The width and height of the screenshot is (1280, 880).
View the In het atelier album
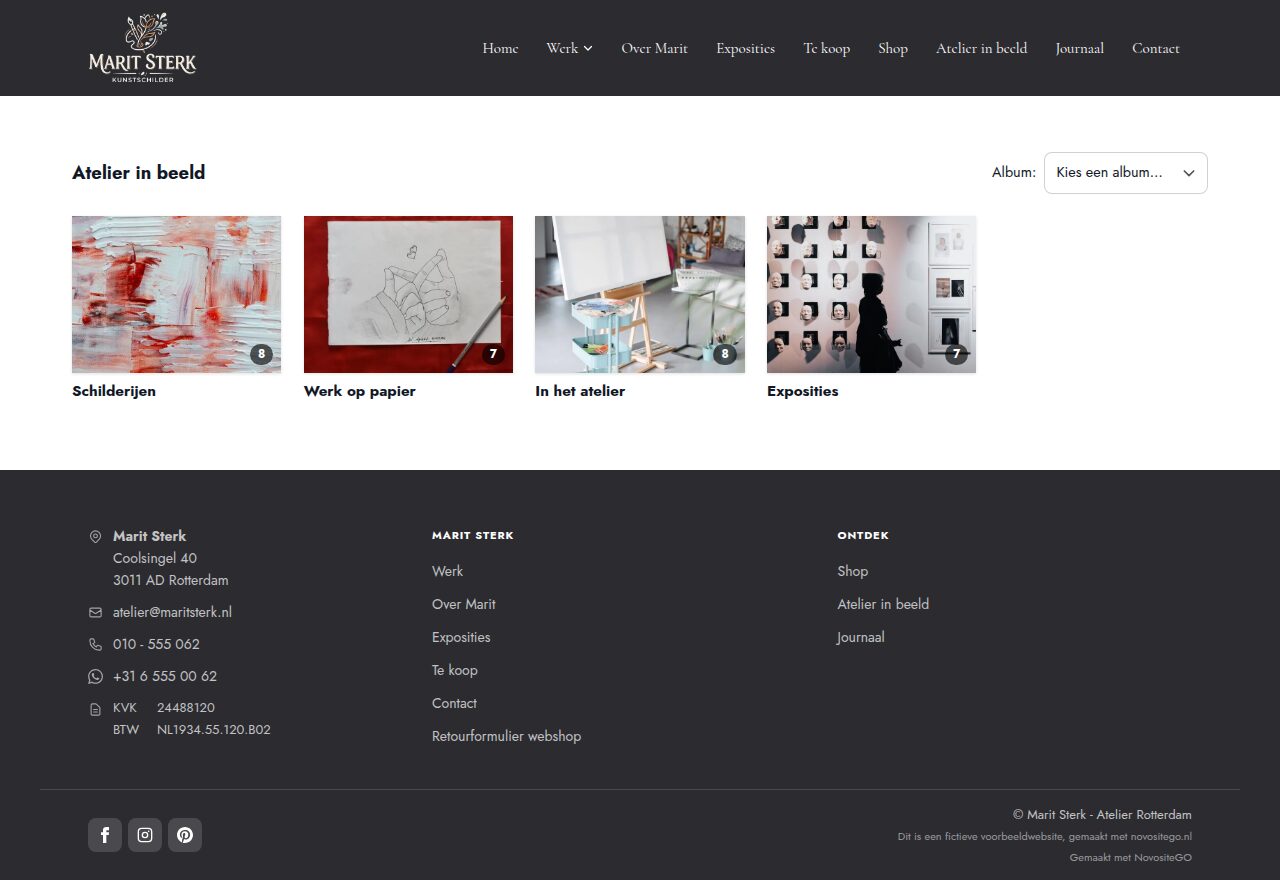point(640,294)
